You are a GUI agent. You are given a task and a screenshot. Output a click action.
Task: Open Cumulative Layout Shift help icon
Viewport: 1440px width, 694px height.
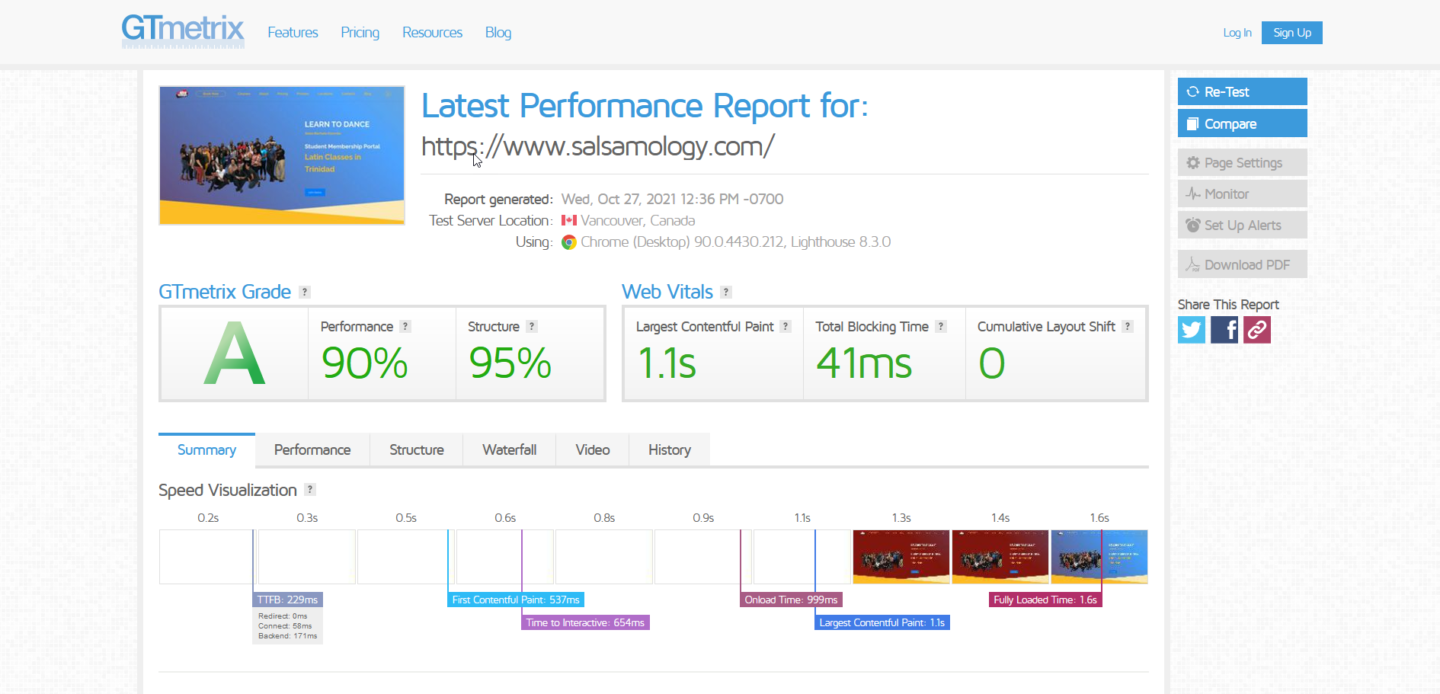[1128, 327]
